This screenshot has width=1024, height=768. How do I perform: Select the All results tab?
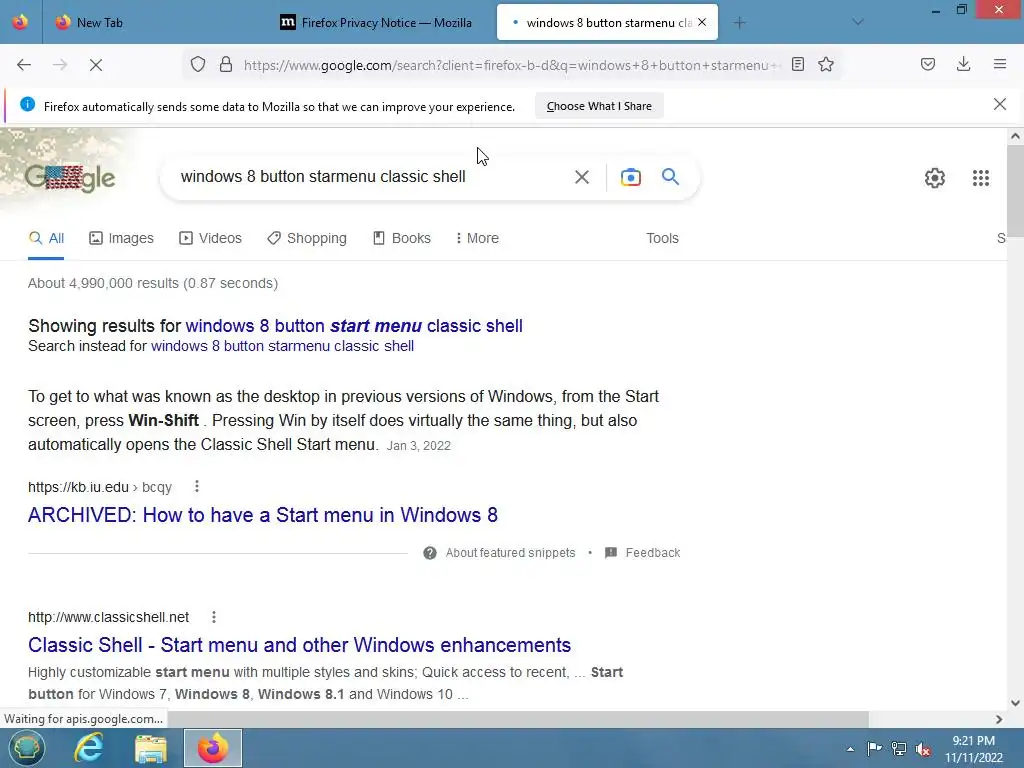(x=46, y=238)
